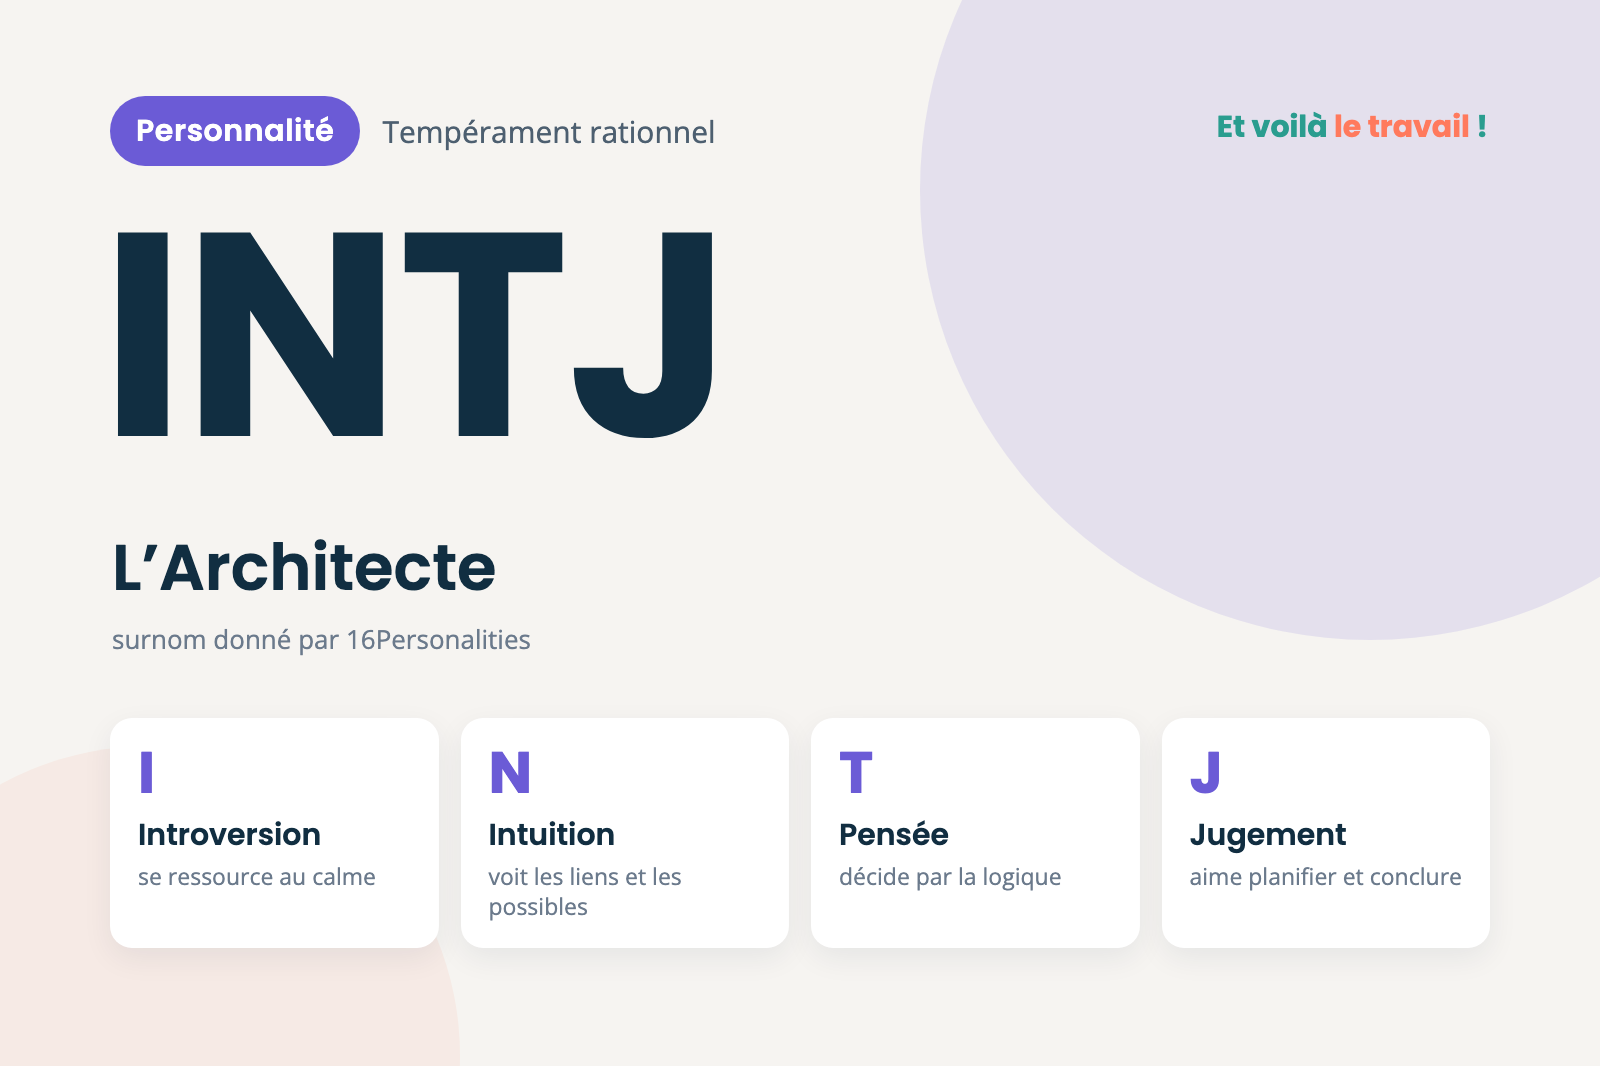Viewport: 1600px width, 1066px height.
Task: Click the purple letter J above Jugement
Action: [x=1206, y=773]
